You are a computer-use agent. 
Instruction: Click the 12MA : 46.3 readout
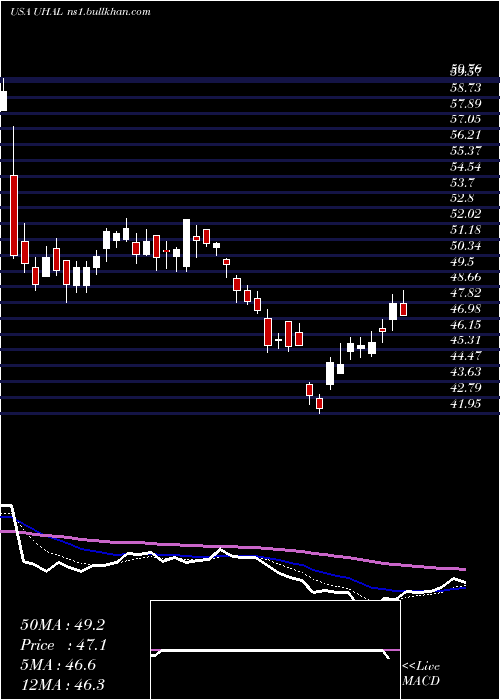click(x=62, y=684)
